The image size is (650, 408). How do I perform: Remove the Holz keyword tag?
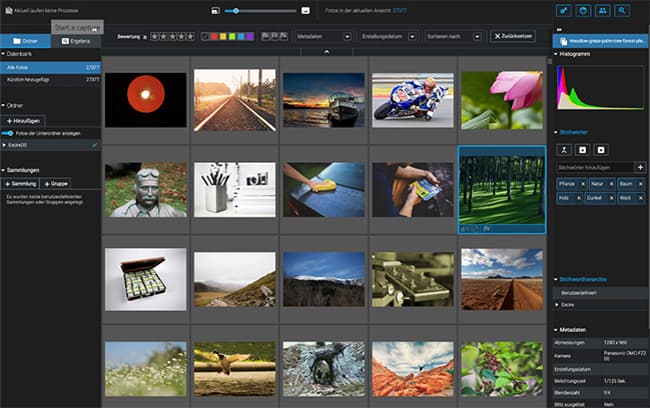(579, 198)
